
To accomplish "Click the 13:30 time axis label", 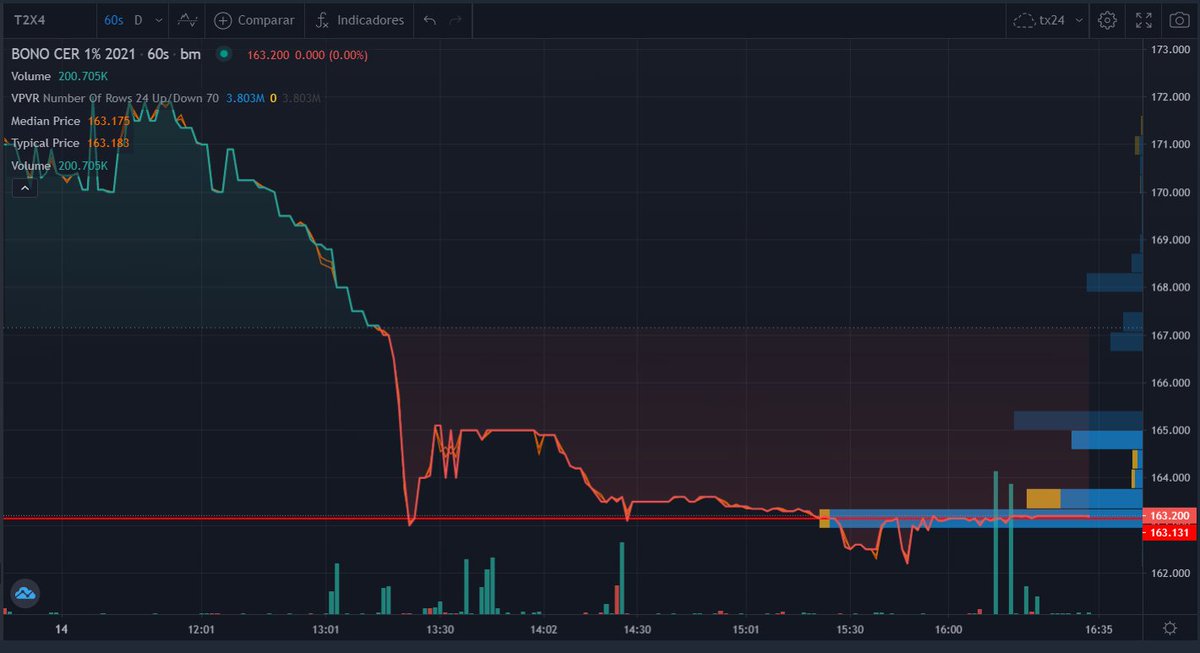I will tap(440, 630).
